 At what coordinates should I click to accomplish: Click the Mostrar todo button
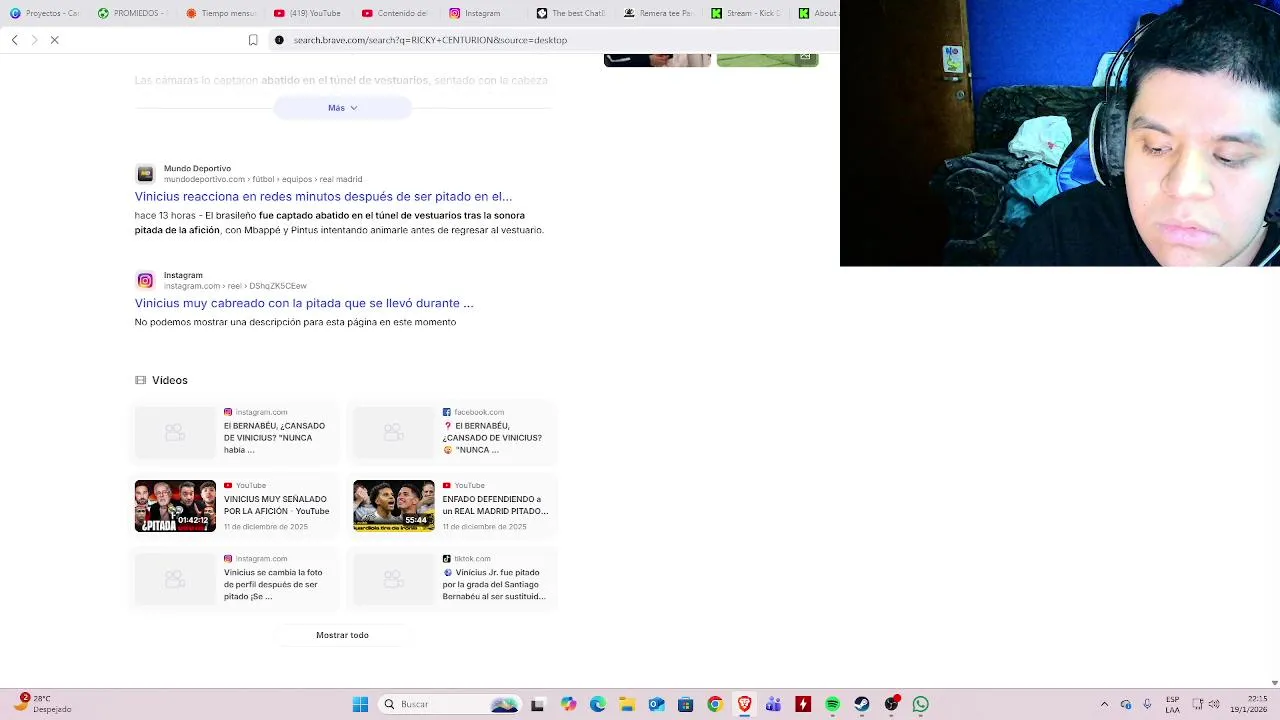tap(342, 635)
